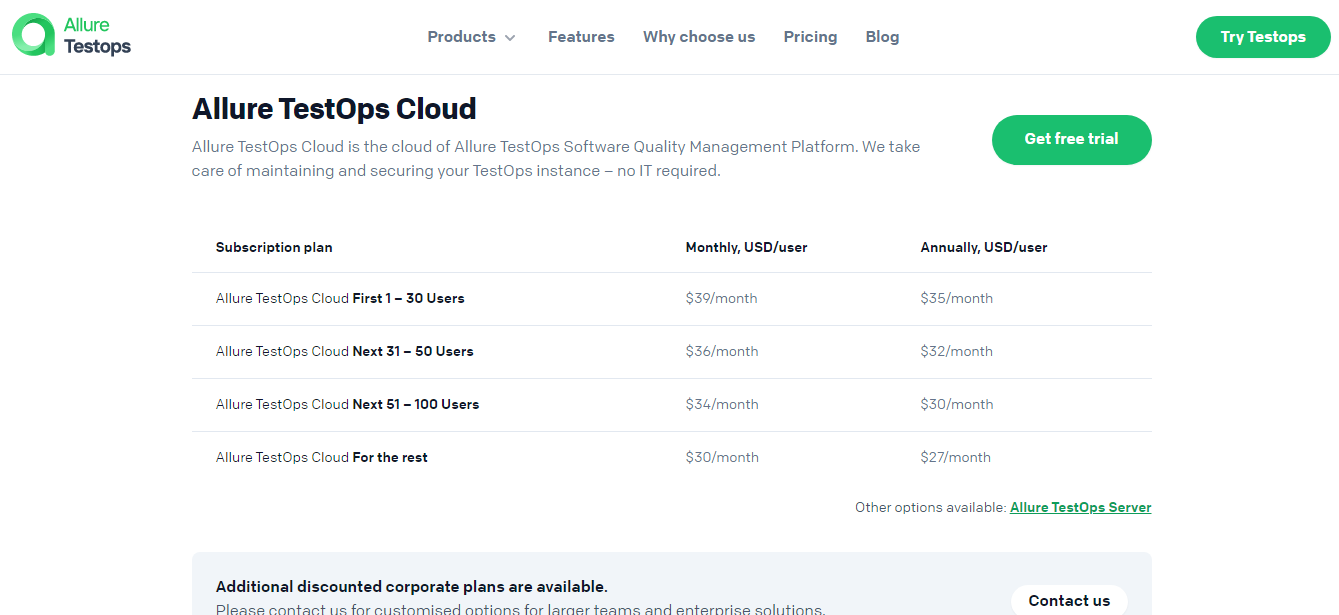The height and width of the screenshot is (615, 1339).
Task: Select the First 1 – 30 Users row
Action: click(340, 298)
